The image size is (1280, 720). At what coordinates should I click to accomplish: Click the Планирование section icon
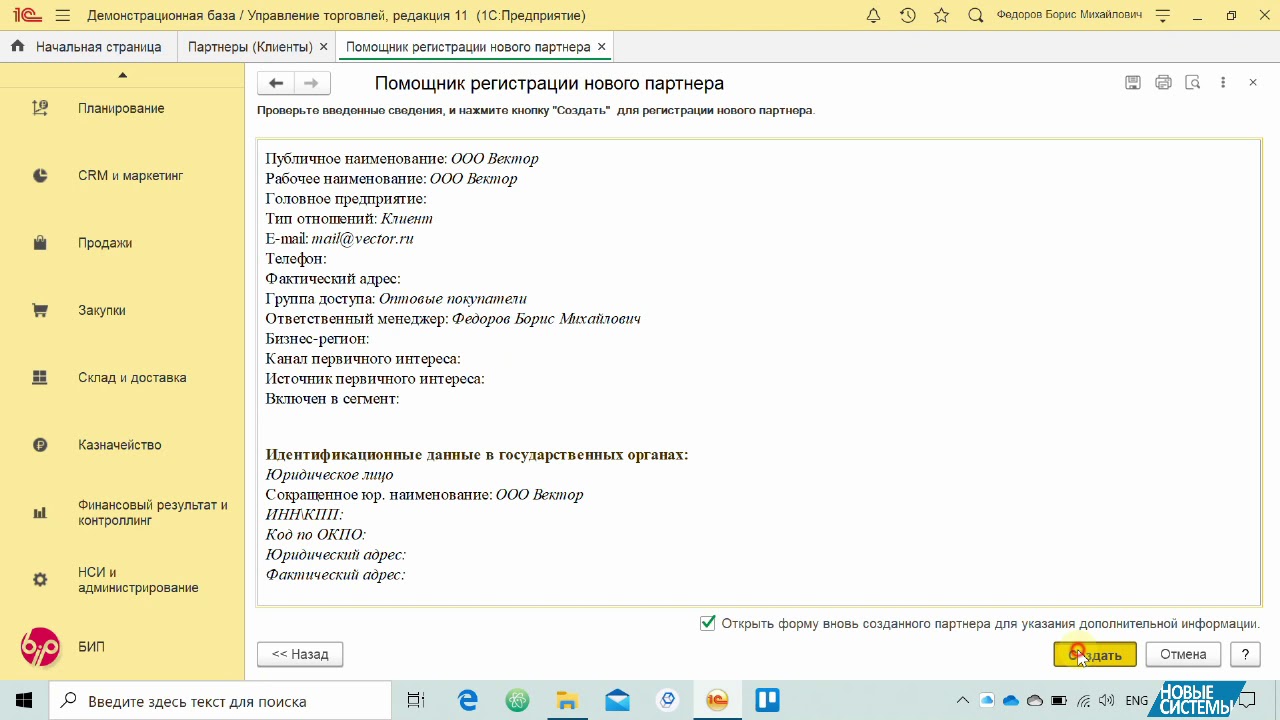click(40, 108)
